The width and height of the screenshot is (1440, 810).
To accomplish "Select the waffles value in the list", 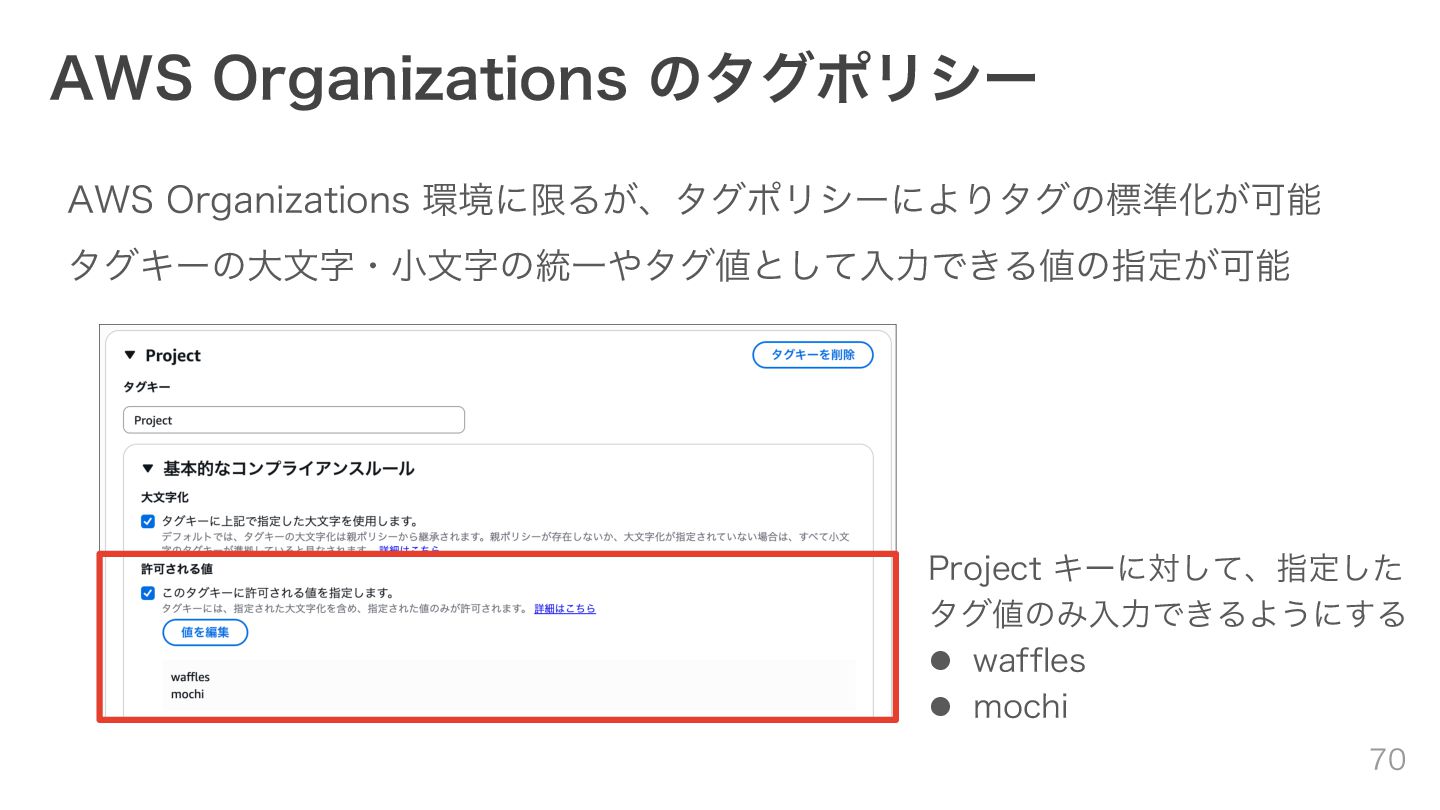I will pyautogui.click(x=190, y=677).
